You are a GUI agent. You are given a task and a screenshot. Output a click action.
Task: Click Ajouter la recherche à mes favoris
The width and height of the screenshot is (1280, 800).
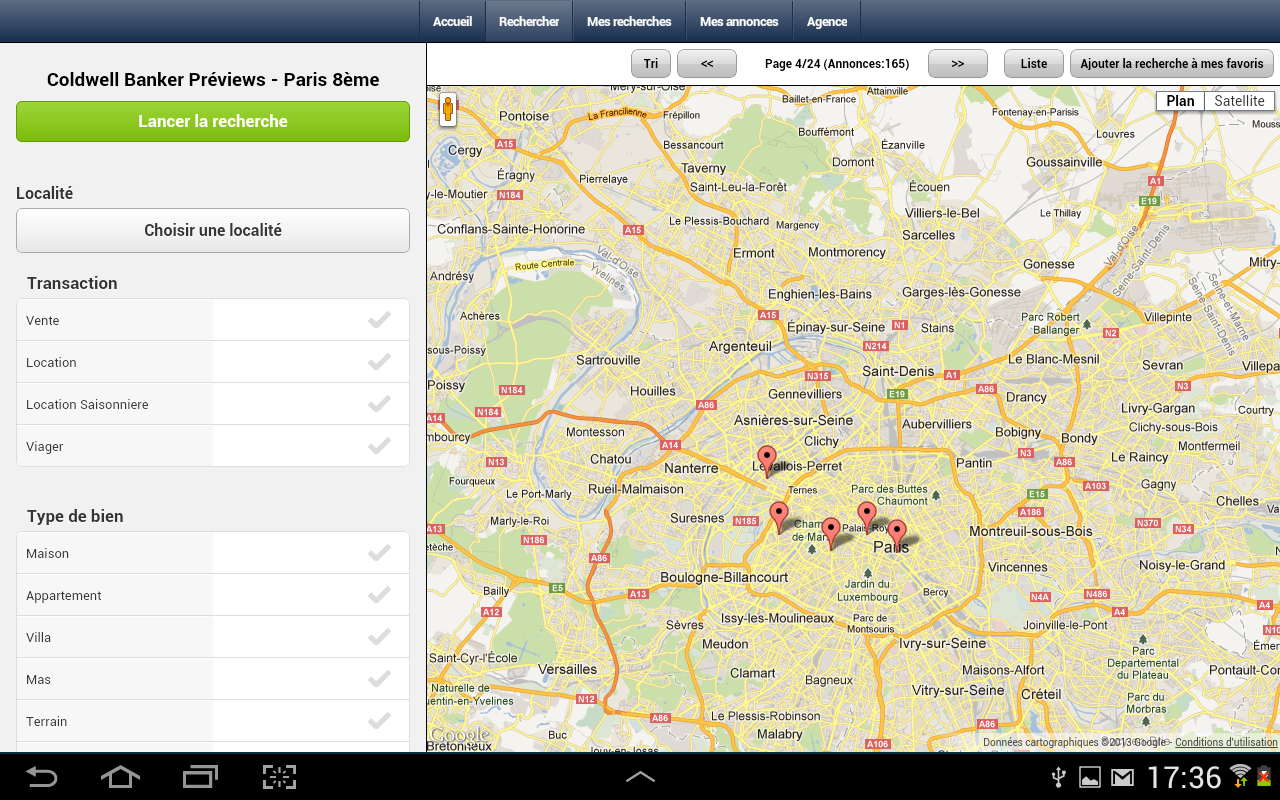click(x=1172, y=63)
